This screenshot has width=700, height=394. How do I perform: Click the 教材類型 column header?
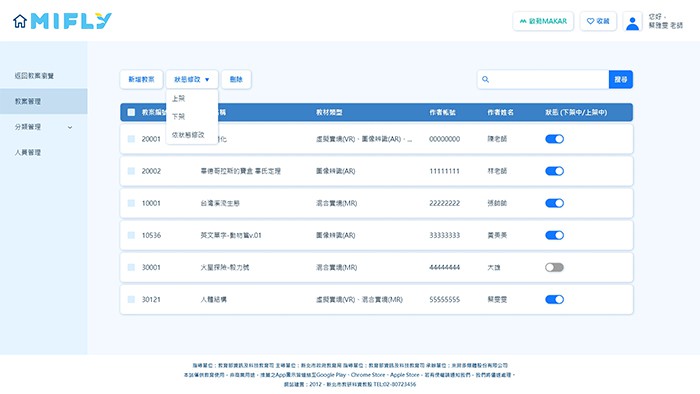(329, 112)
